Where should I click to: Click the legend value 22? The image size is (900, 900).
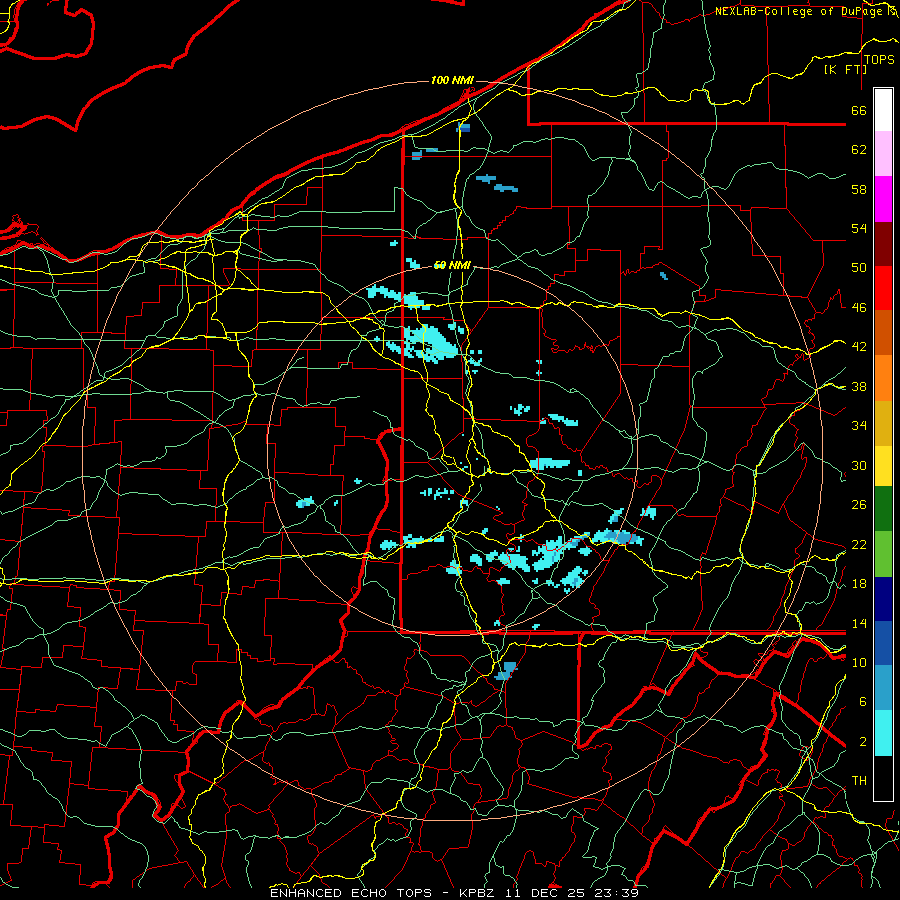click(x=859, y=544)
